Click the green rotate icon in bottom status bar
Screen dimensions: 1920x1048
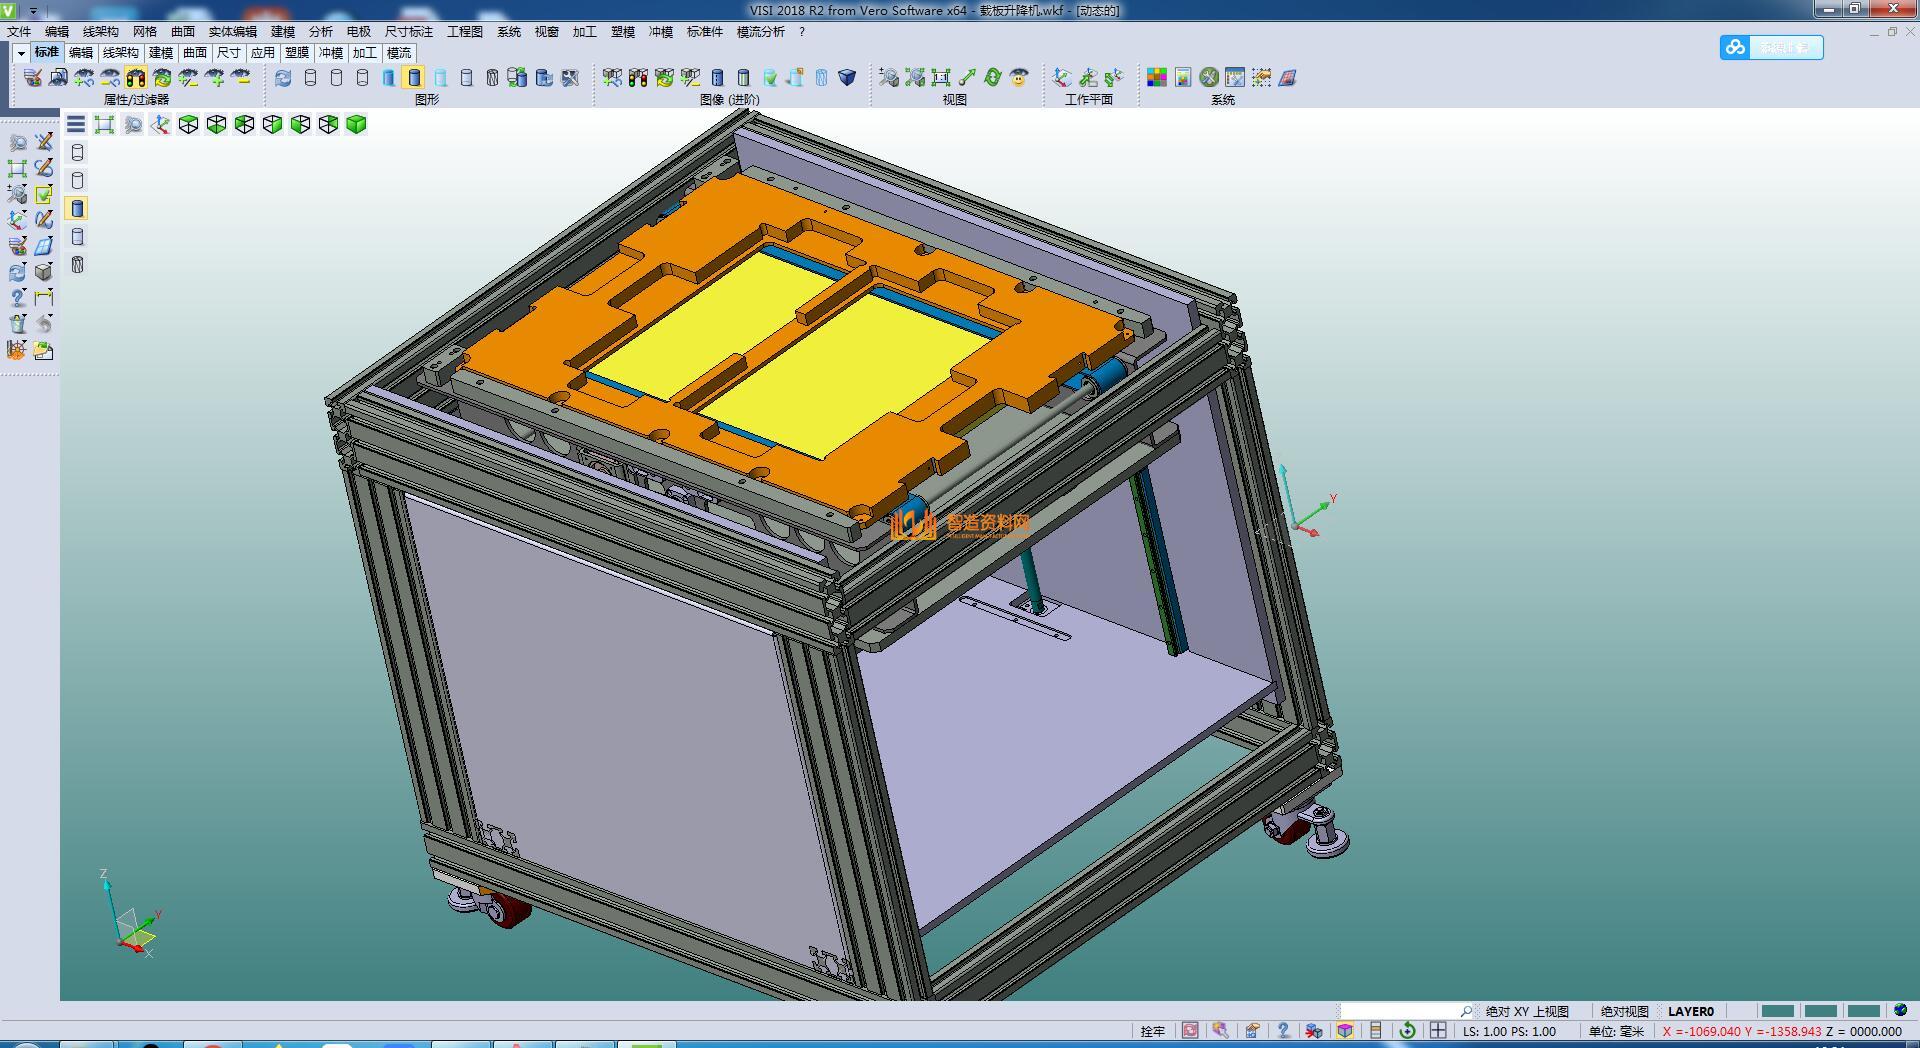point(1407,1031)
